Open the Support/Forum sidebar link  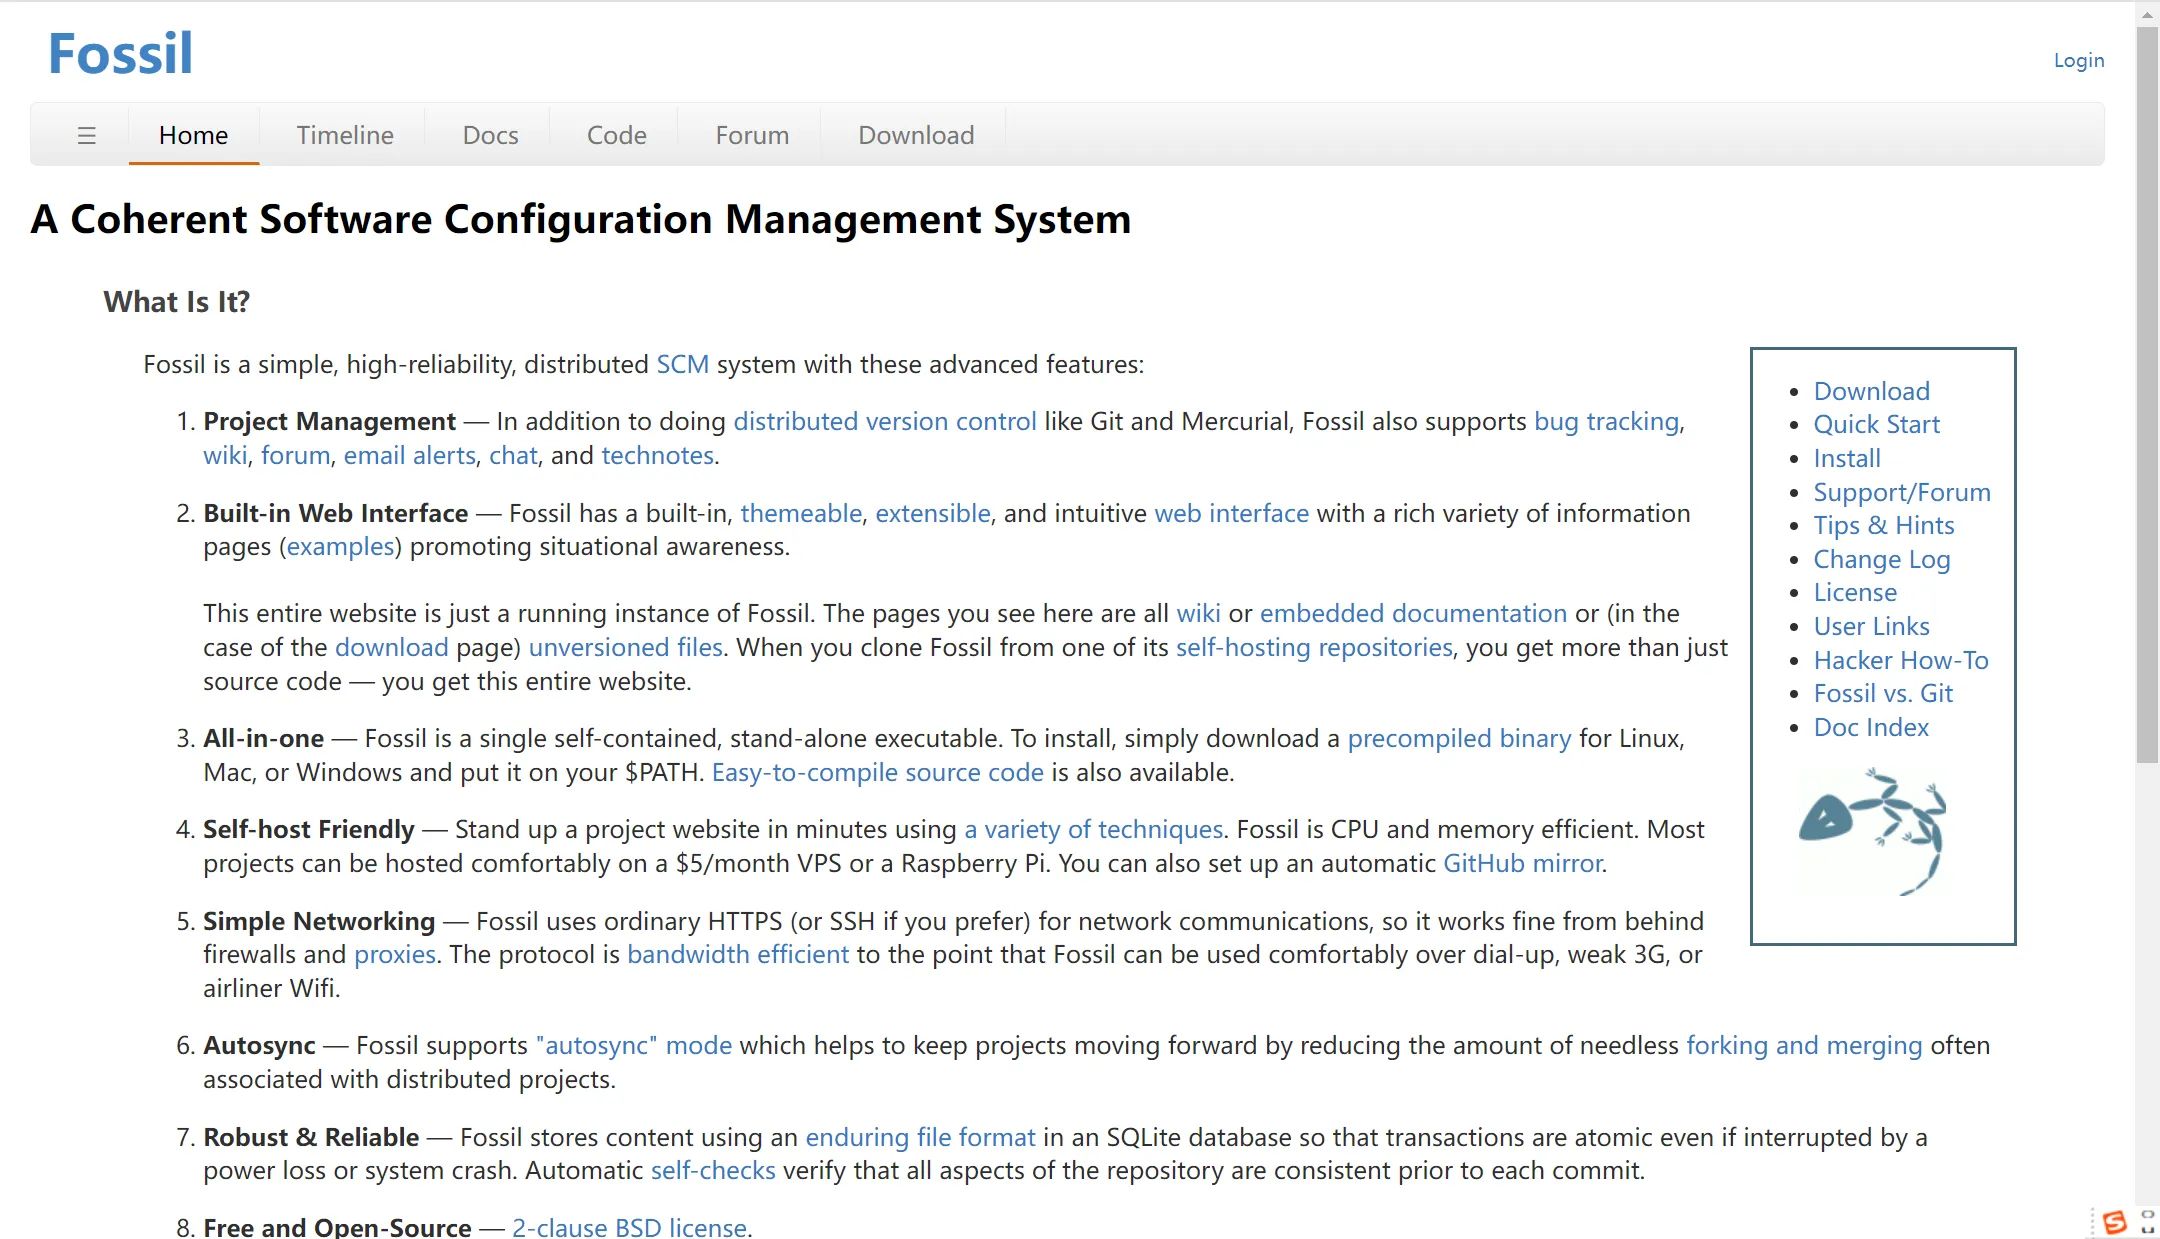pyautogui.click(x=1902, y=492)
